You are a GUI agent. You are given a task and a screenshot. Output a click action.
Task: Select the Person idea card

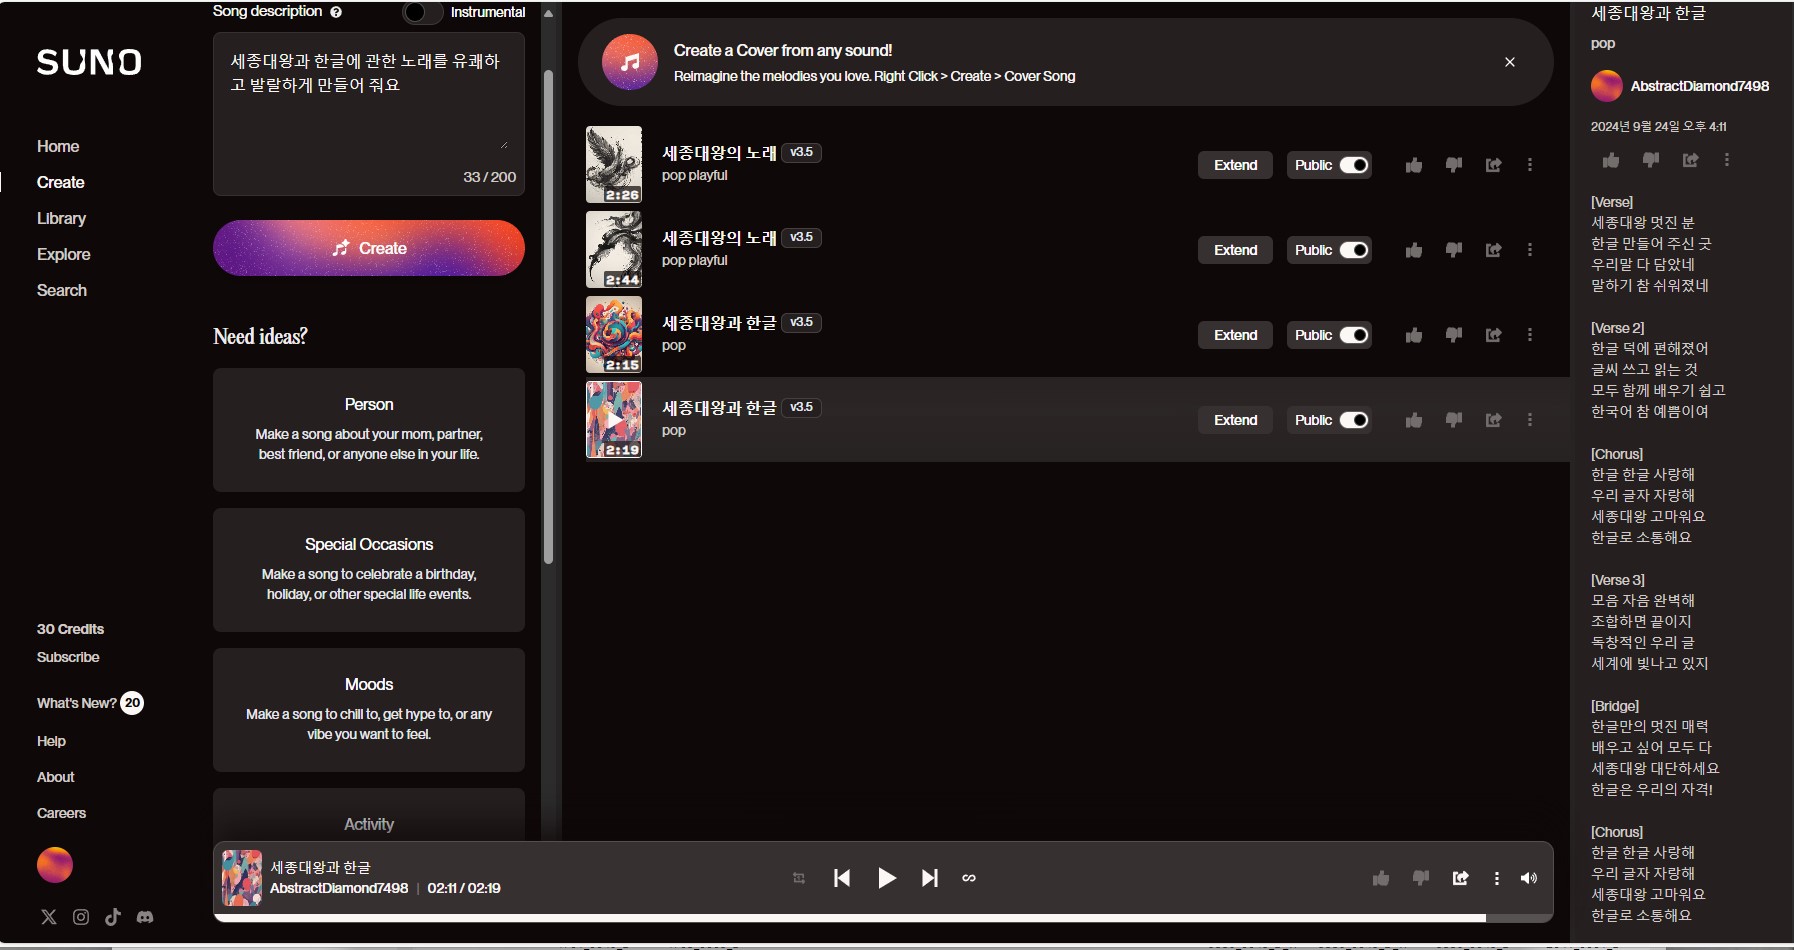pos(369,430)
